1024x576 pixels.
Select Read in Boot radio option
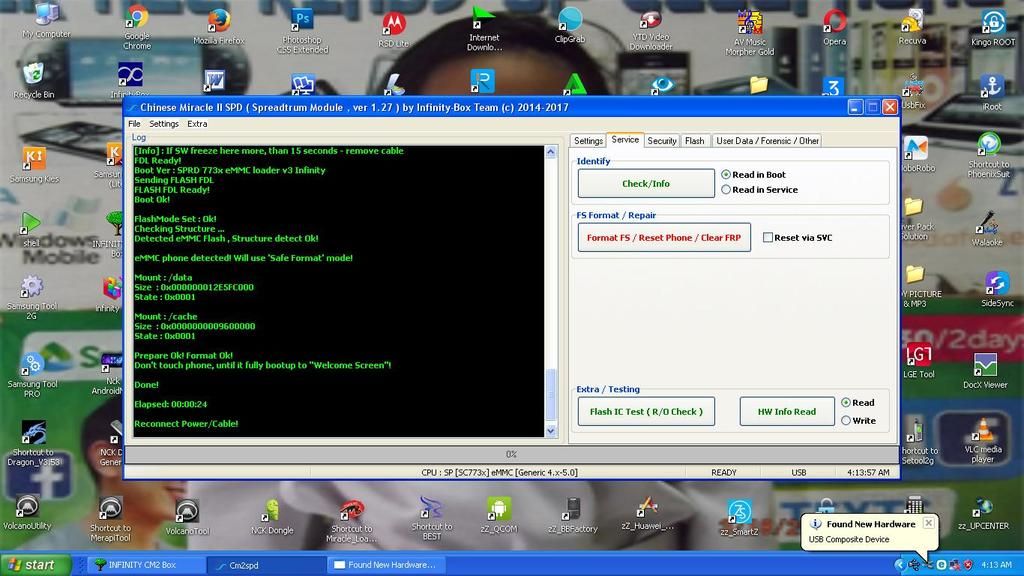click(753, 174)
